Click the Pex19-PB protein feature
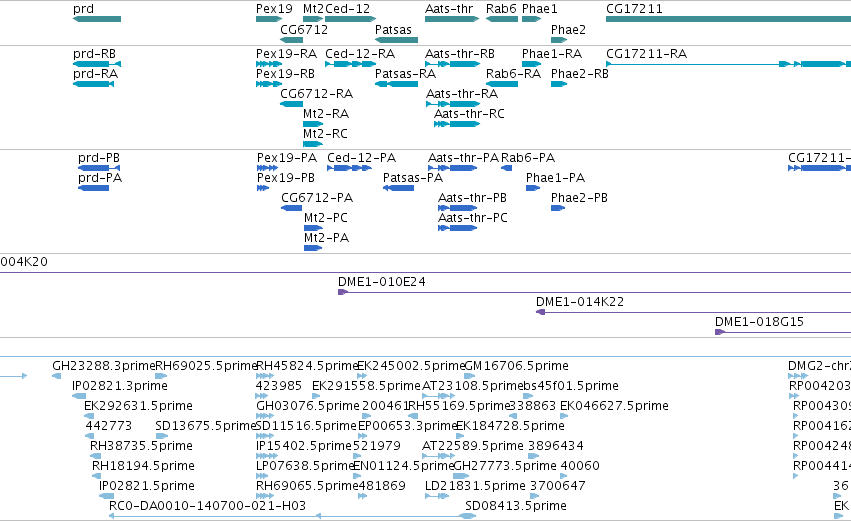851x521 pixels. tap(263, 188)
